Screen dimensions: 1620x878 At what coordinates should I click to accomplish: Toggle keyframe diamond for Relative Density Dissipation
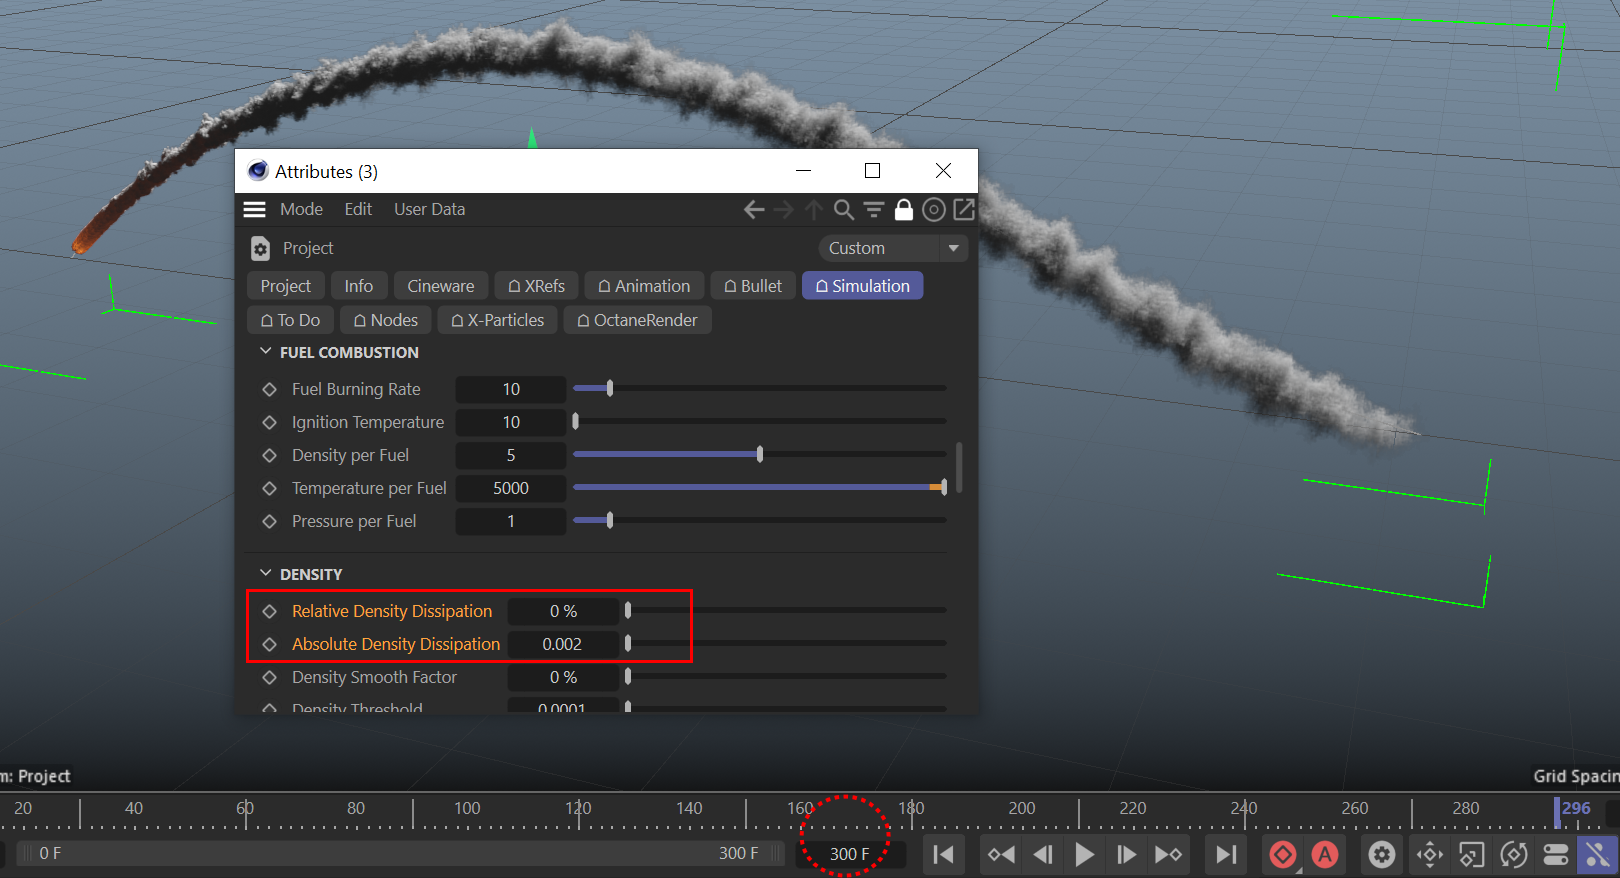tap(269, 611)
